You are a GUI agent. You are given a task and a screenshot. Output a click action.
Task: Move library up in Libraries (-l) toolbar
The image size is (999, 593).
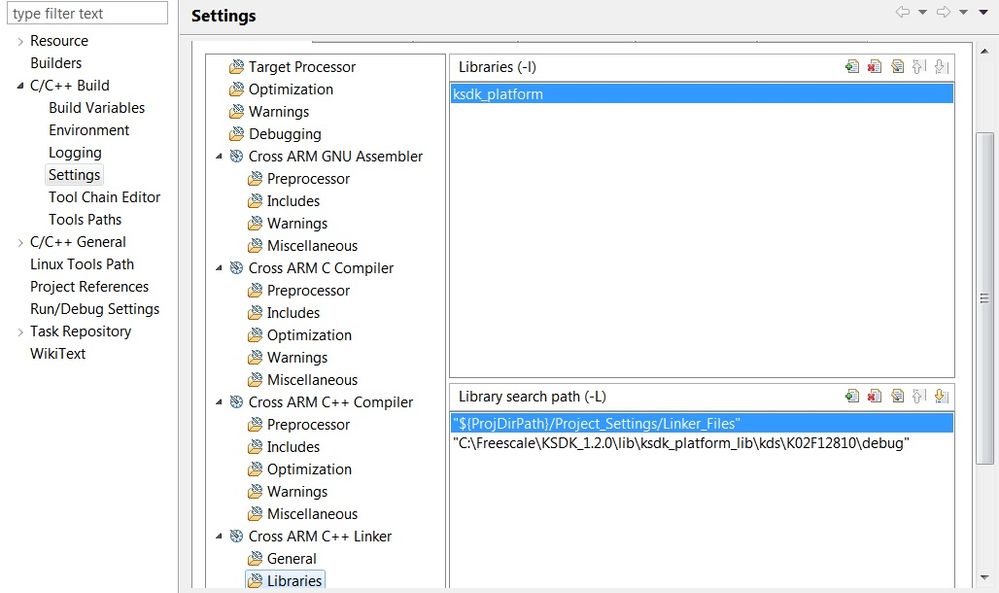click(x=919, y=66)
